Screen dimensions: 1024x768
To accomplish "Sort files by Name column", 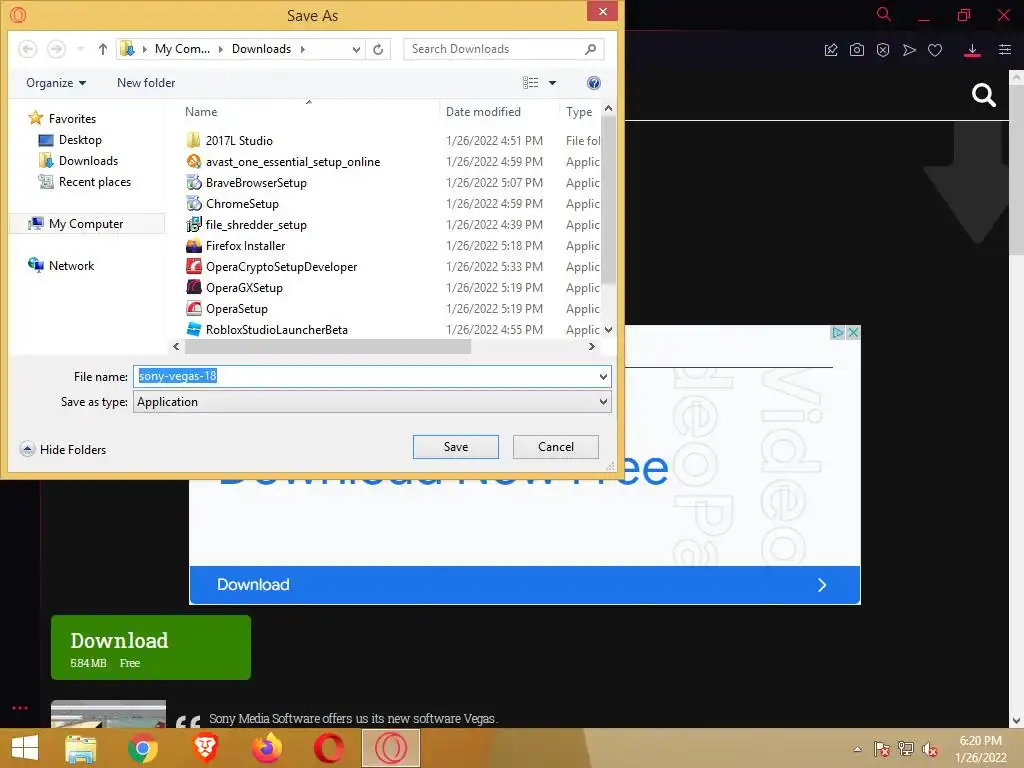I will pos(201,112).
